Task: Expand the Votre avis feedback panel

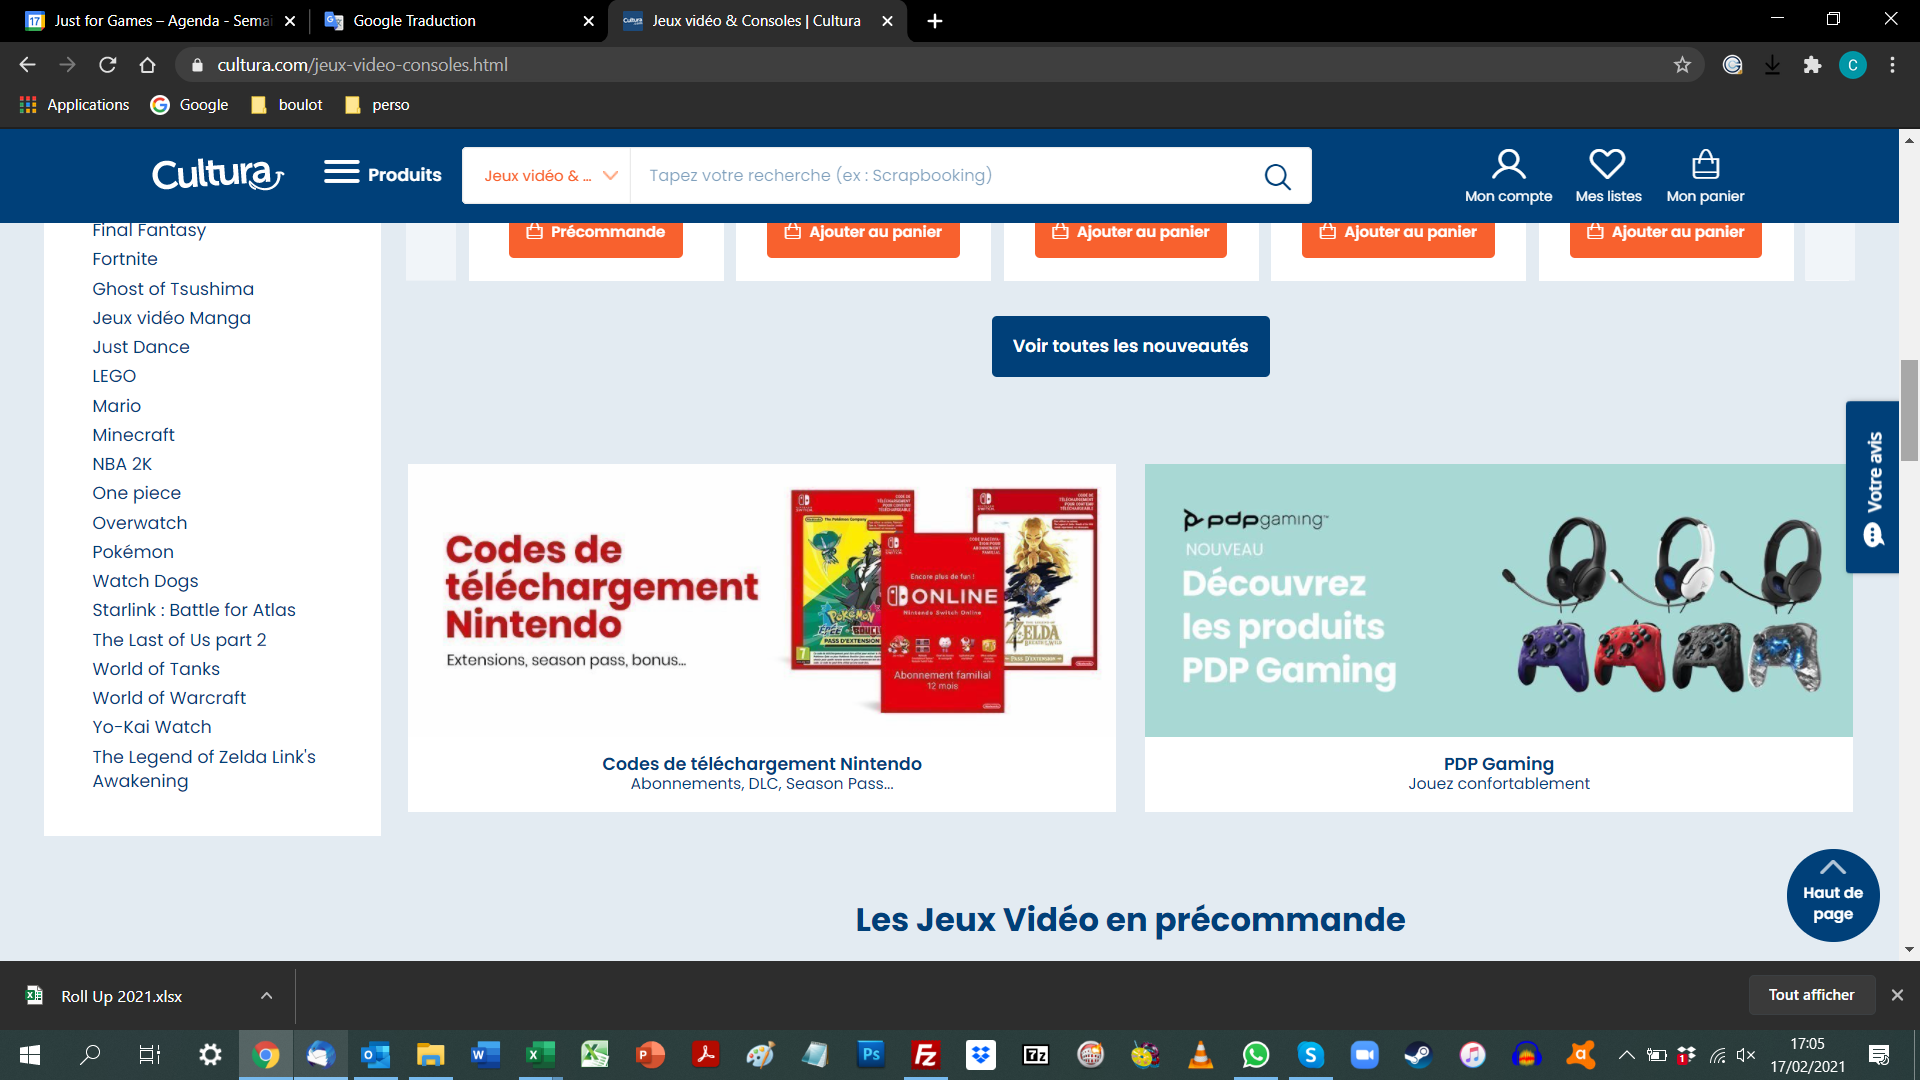Action: click(x=1872, y=487)
